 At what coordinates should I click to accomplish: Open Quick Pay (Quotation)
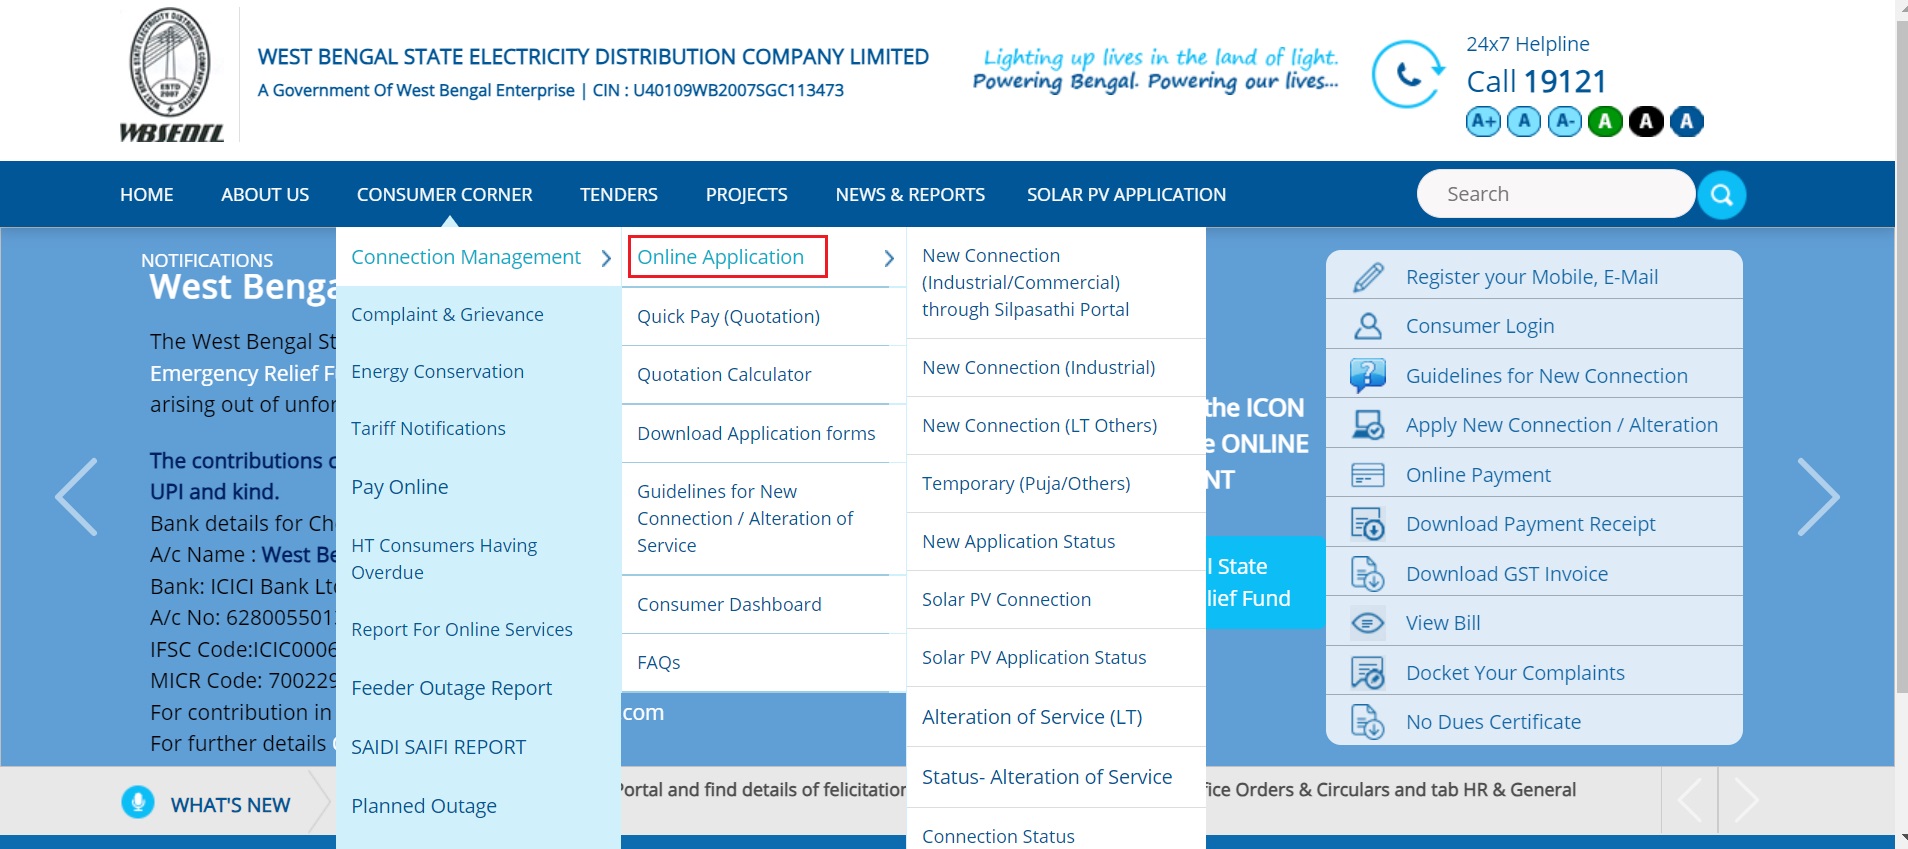[x=728, y=316]
